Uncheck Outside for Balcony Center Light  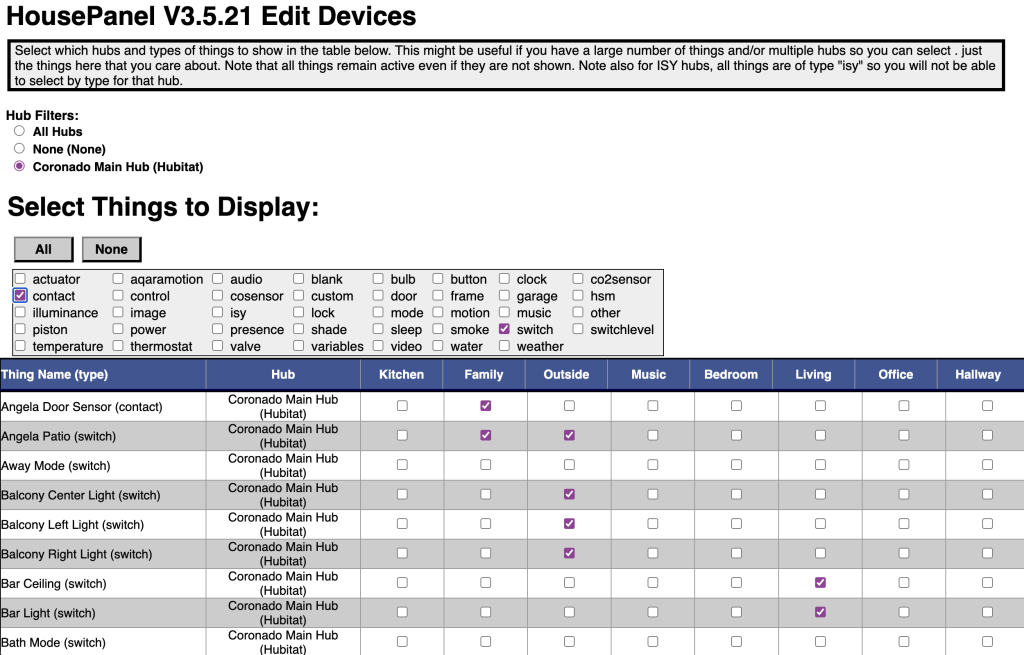tap(569, 494)
